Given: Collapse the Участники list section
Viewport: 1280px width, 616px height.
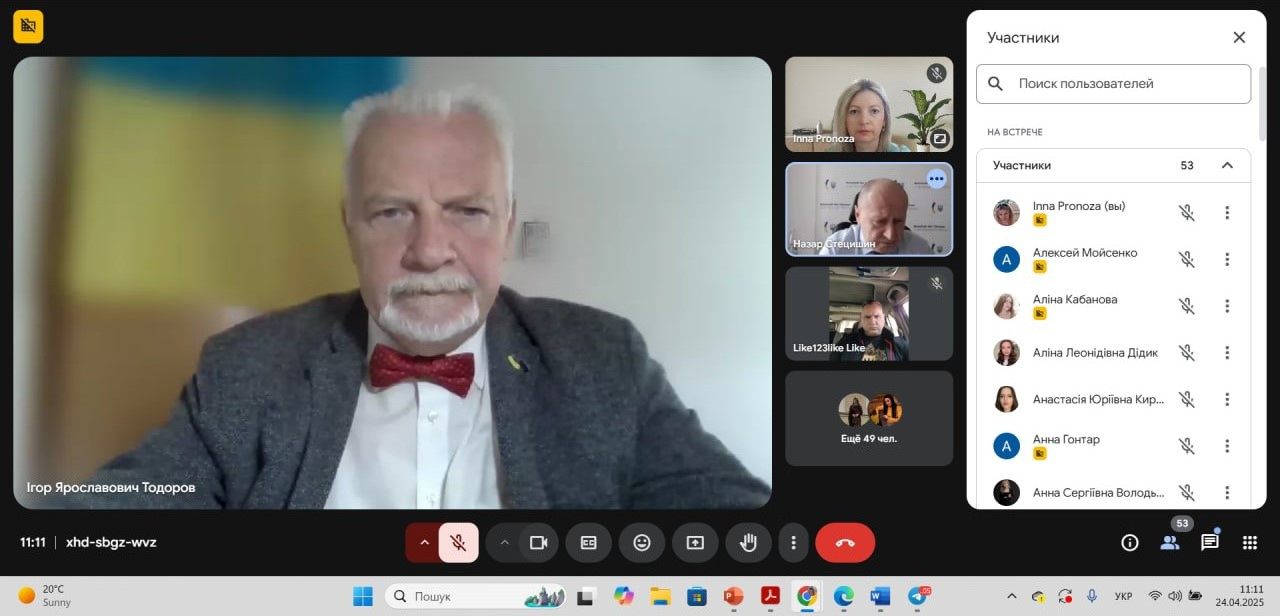Looking at the screenshot, I should [x=1228, y=165].
